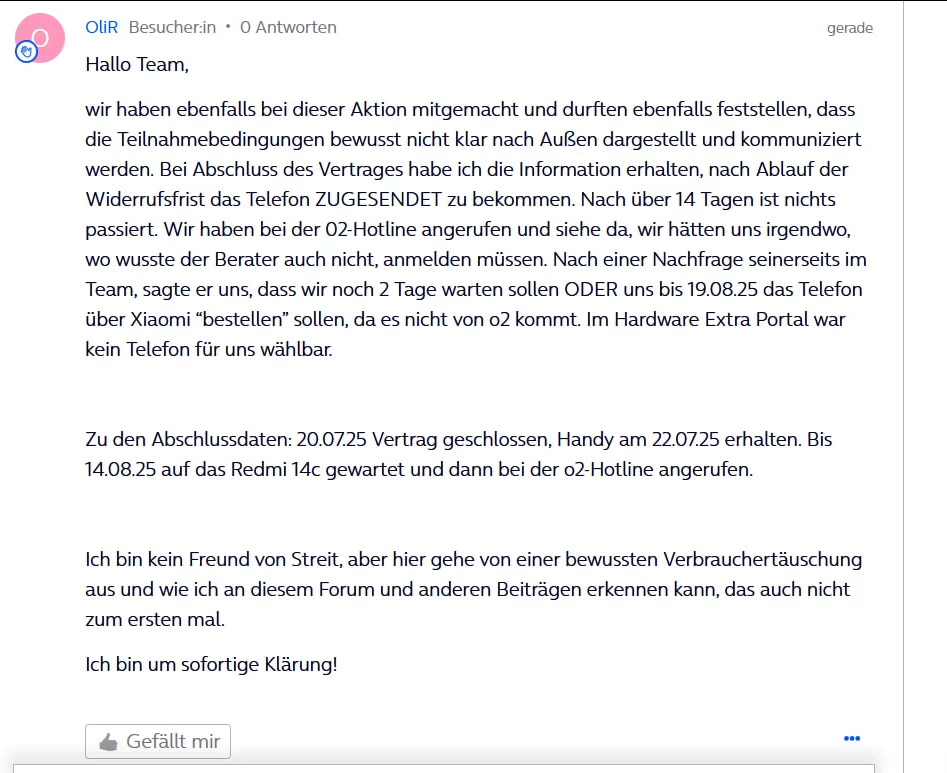
Task: Click the date 19.08.25 in the text
Action: tap(722, 289)
